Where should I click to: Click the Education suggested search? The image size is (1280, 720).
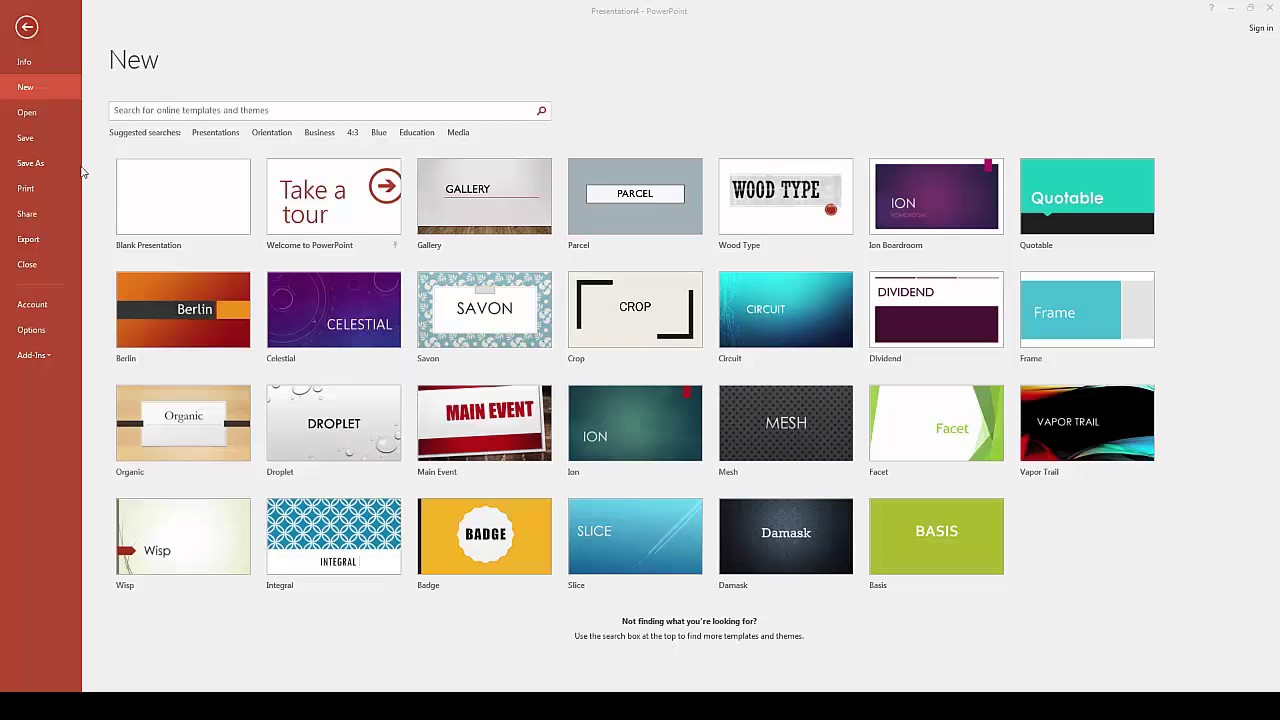[417, 132]
